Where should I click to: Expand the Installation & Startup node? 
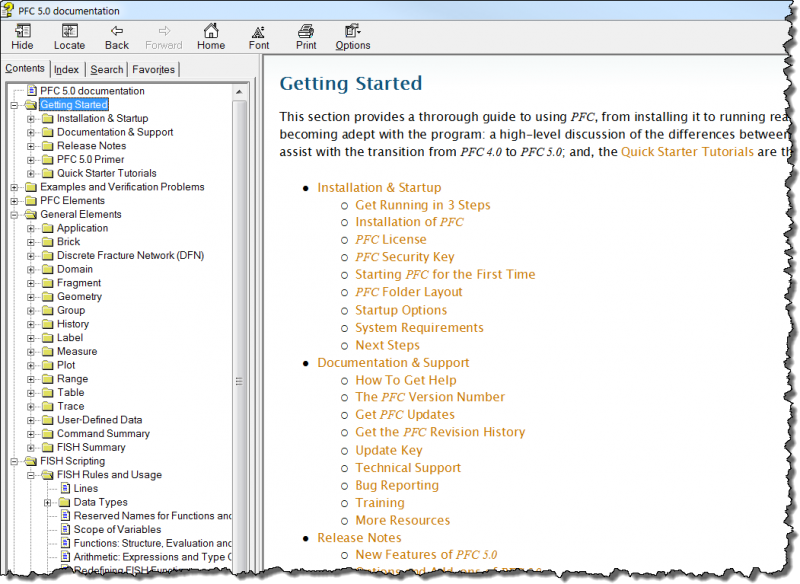tap(31, 119)
